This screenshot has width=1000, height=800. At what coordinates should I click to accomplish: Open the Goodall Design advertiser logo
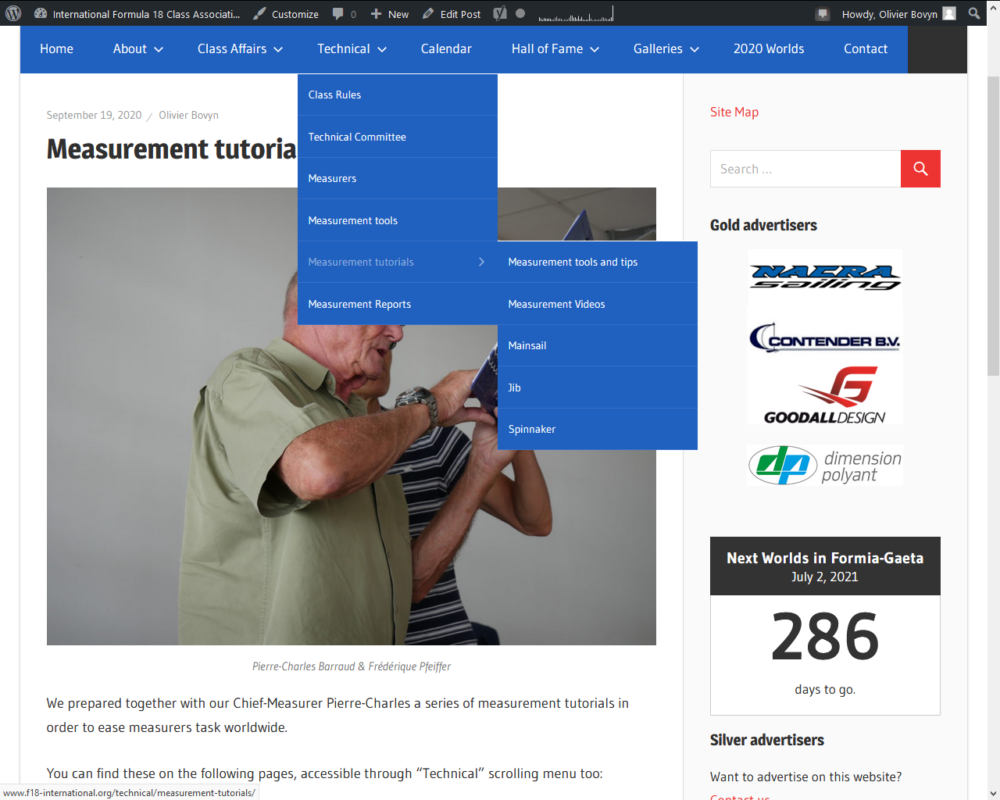point(825,395)
